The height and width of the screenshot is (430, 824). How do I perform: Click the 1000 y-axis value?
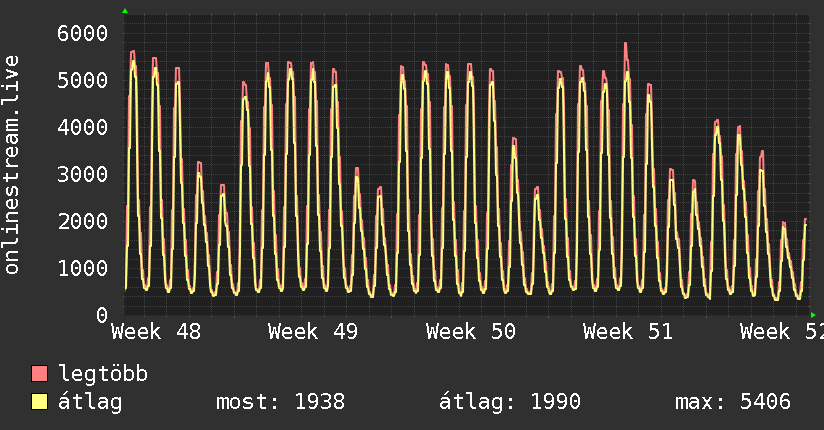pyautogui.click(x=83, y=268)
